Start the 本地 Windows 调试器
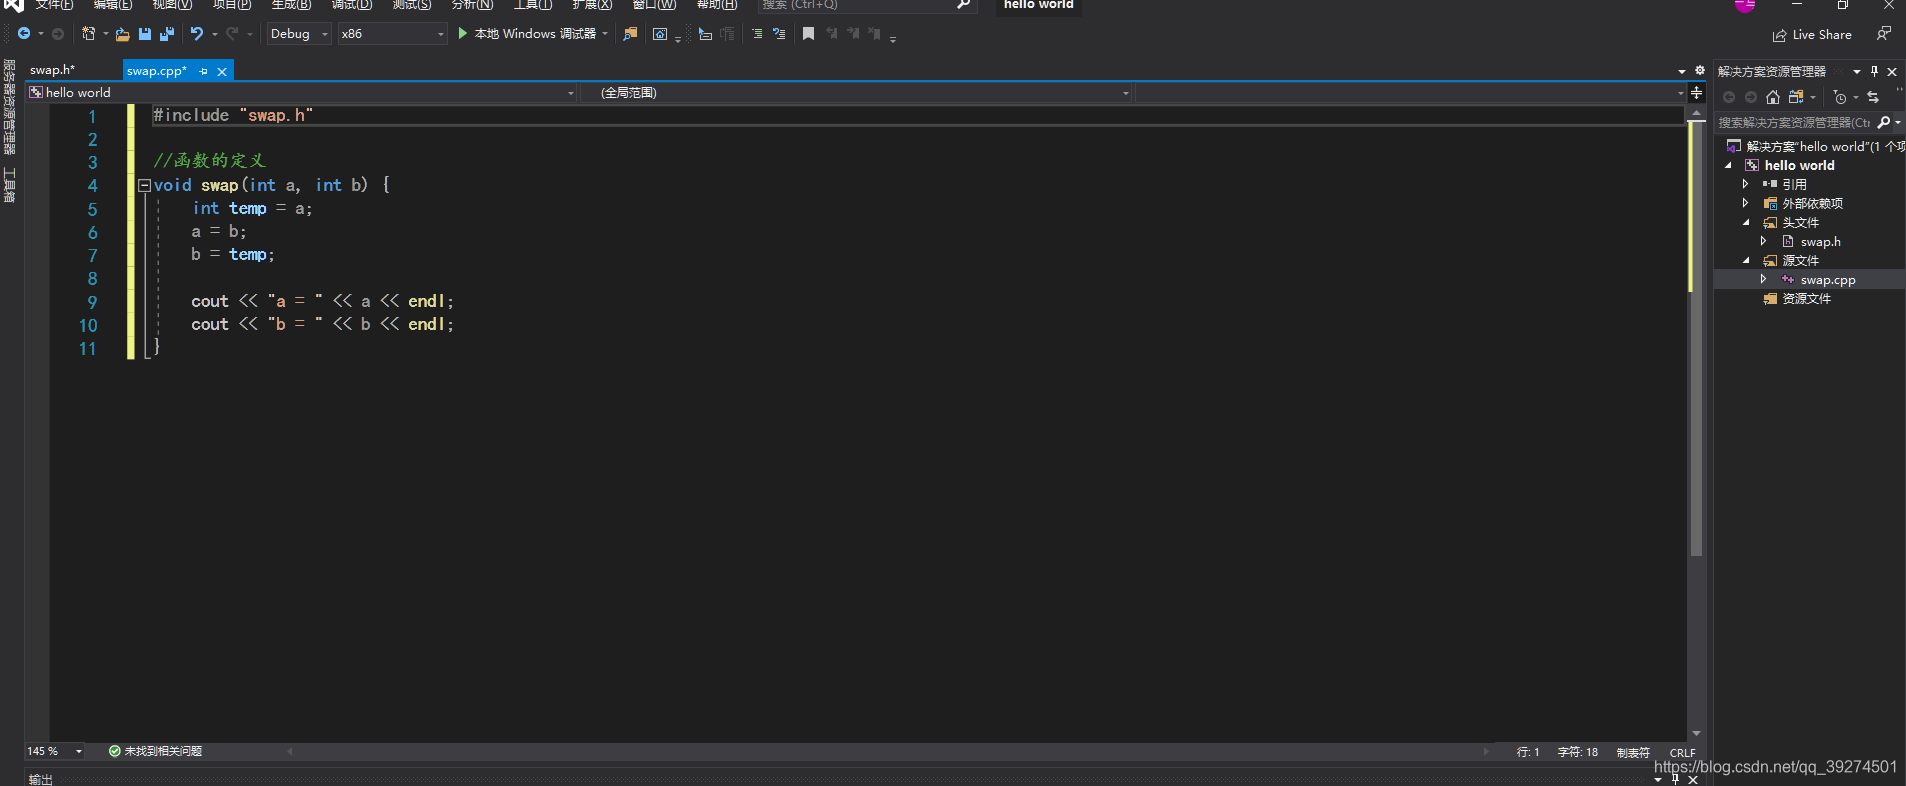This screenshot has height=786, width=1906. coord(527,34)
